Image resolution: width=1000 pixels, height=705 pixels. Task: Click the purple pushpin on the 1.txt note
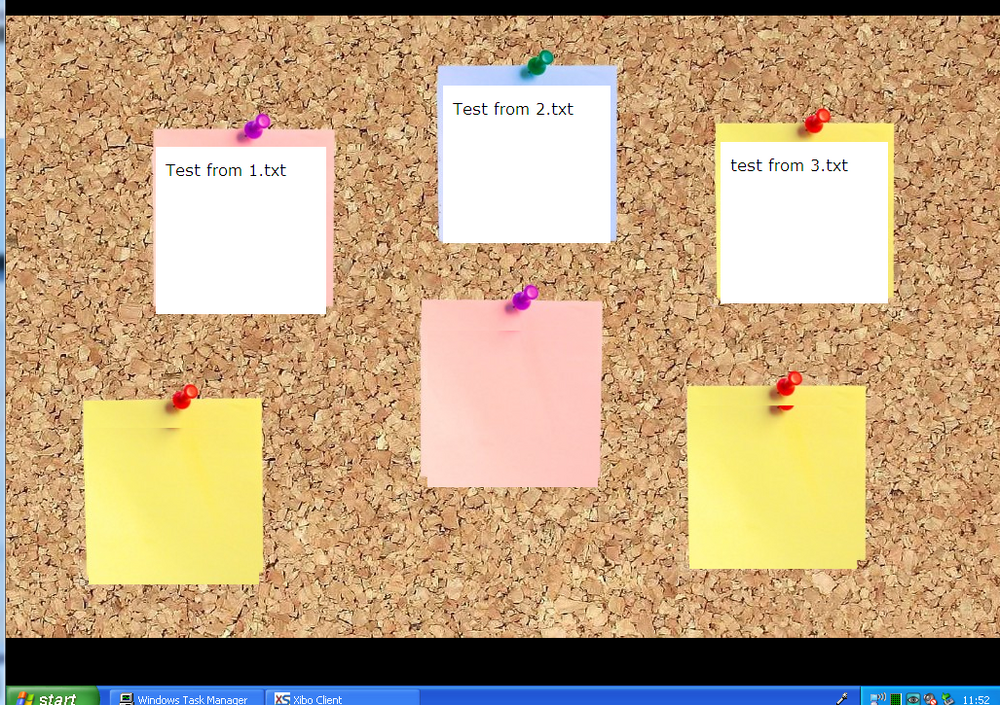(x=257, y=126)
